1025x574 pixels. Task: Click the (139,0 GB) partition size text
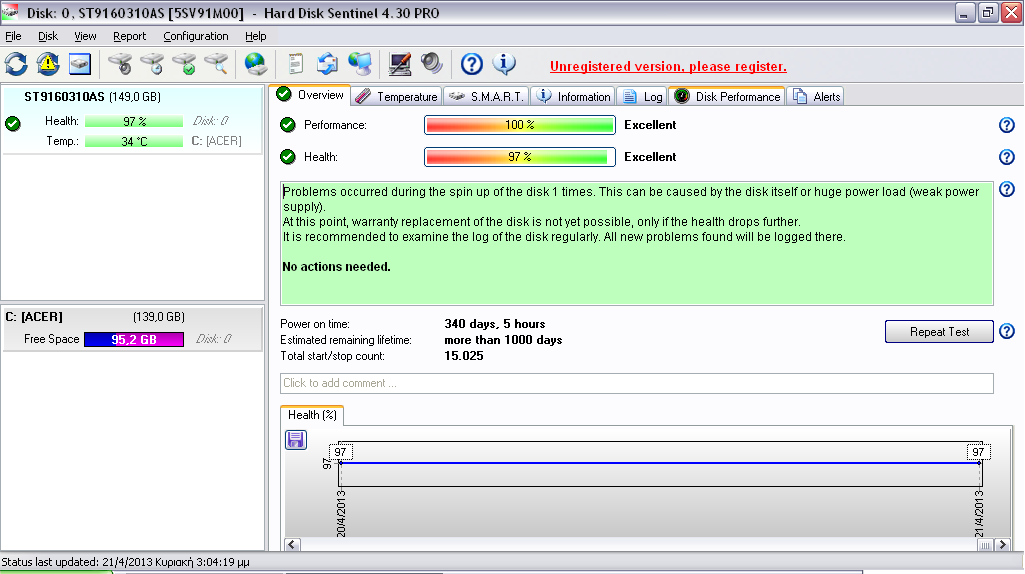[x=159, y=317]
